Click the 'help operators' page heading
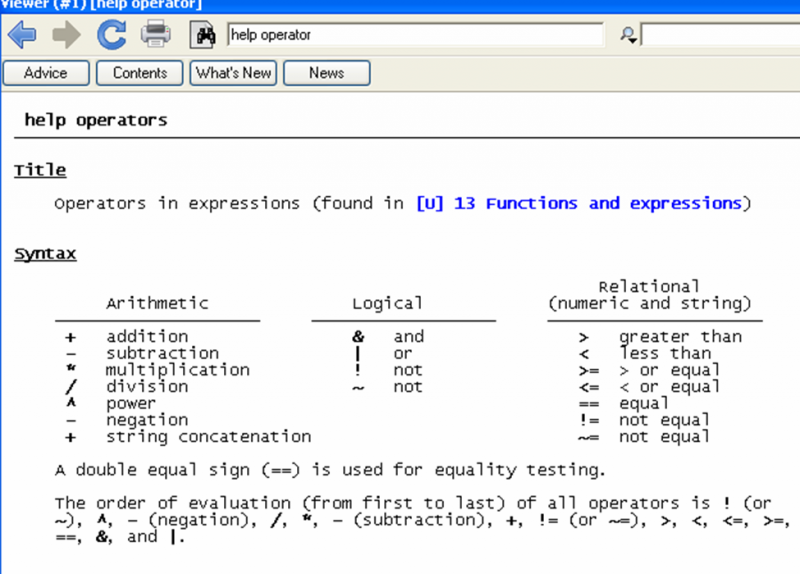Image resolution: width=800 pixels, height=574 pixels. 96,120
